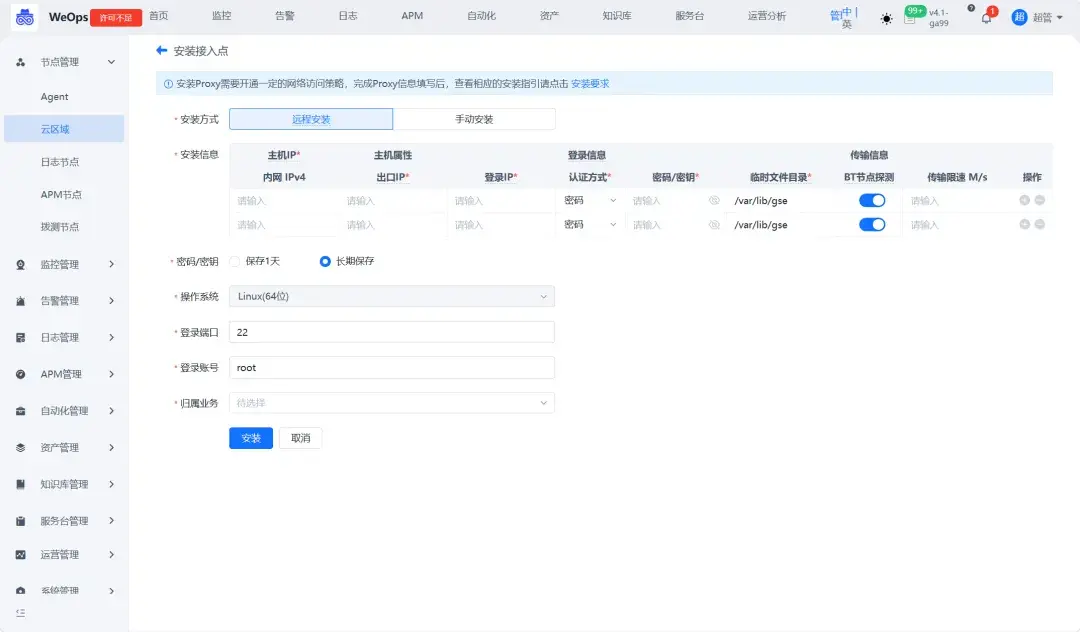
Task: Click the 自动化管理 sidebar icon
Action: [21, 411]
